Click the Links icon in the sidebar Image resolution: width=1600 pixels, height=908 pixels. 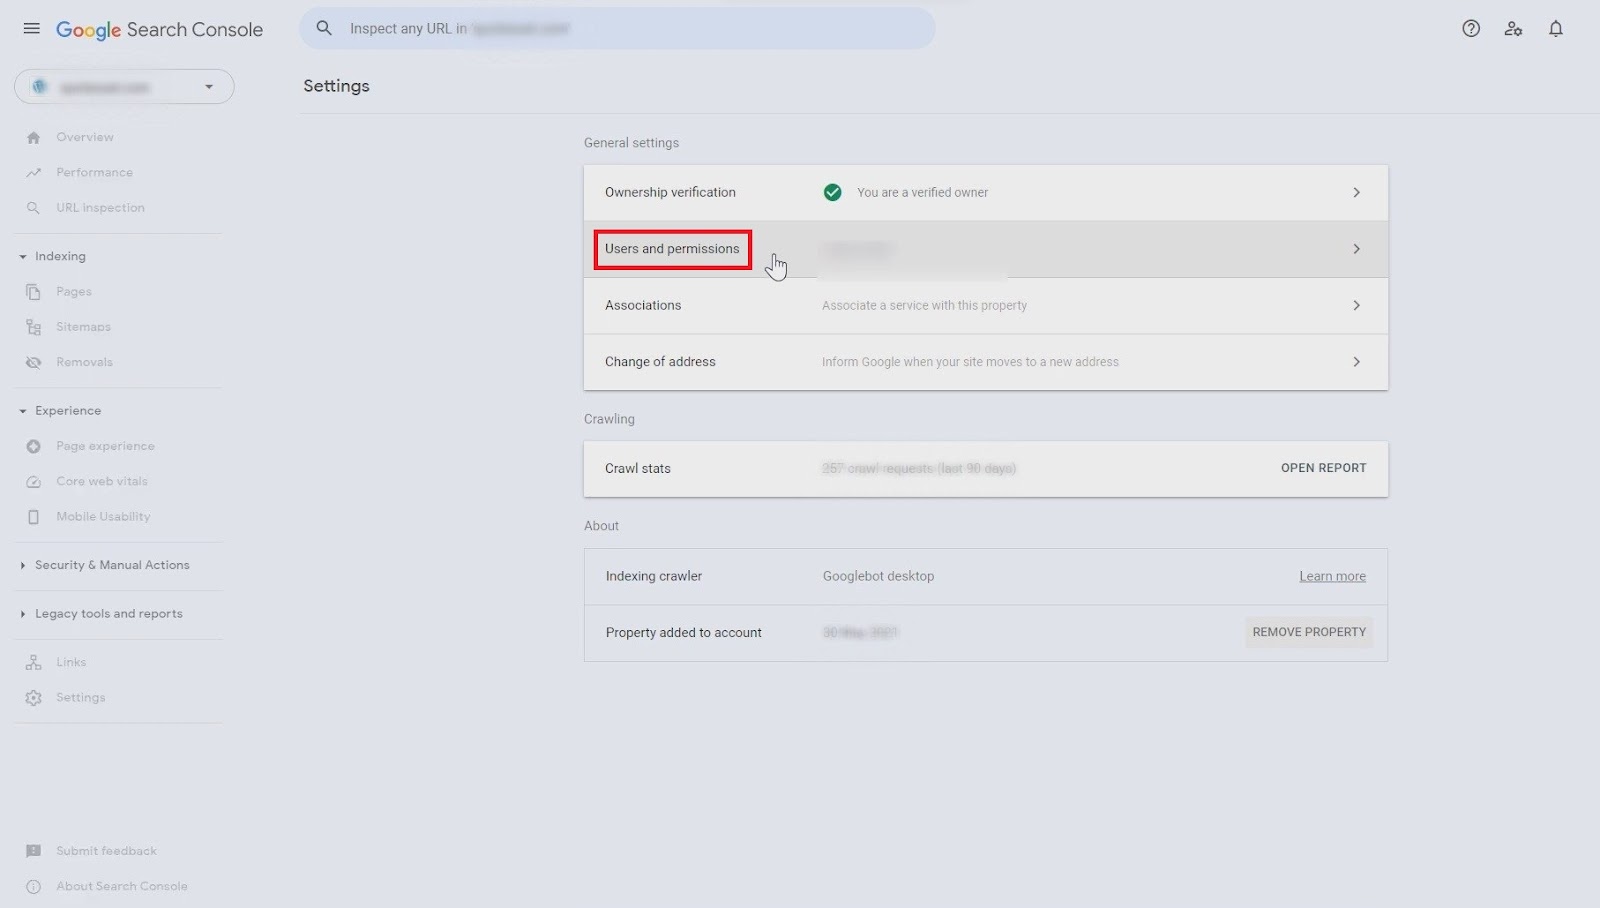[33, 661]
